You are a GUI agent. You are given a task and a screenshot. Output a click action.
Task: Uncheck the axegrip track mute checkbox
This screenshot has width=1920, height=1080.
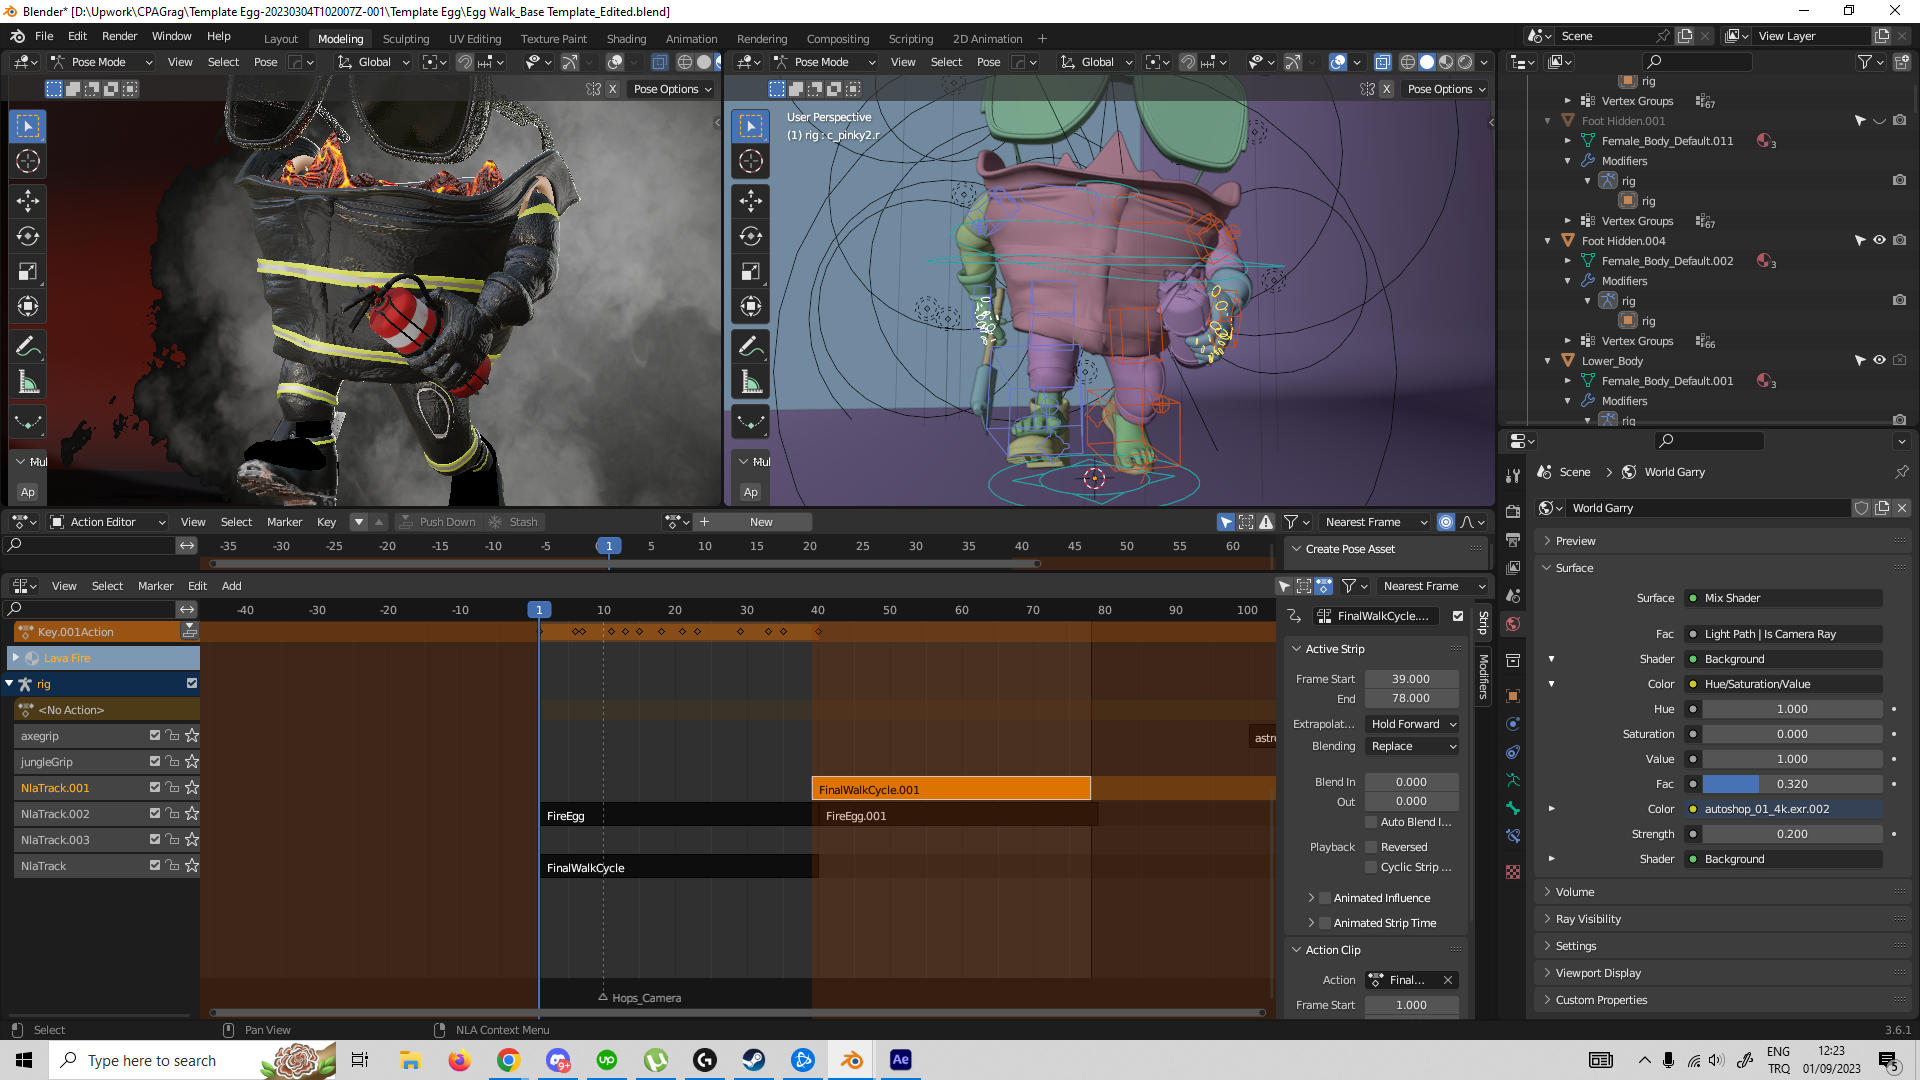(155, 735)
